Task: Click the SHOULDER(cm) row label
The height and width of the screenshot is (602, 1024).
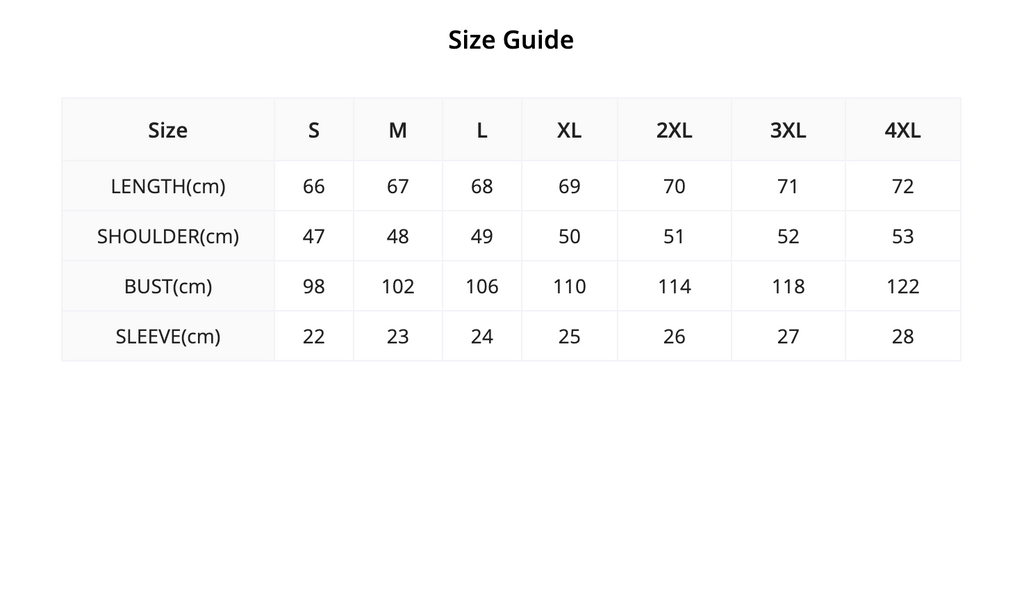Action: tap(168, 236)
